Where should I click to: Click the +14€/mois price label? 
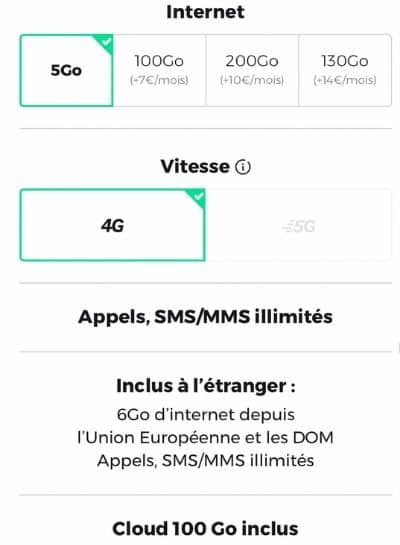345,80
